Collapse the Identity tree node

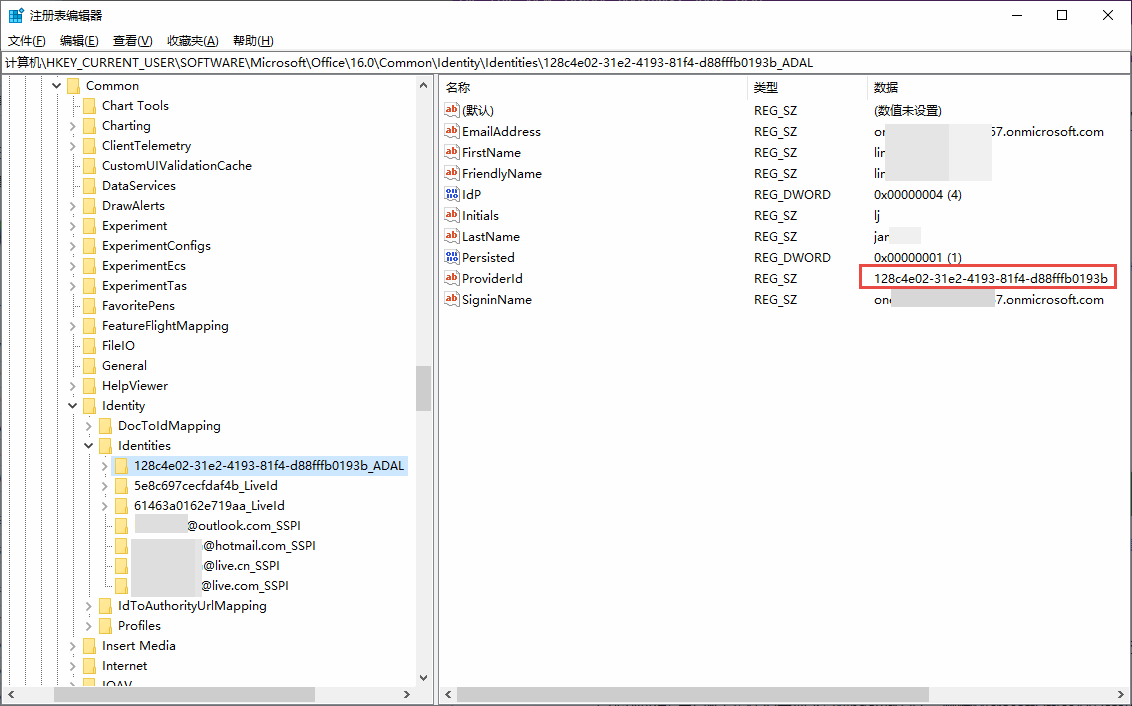click(x=73, y=406)
